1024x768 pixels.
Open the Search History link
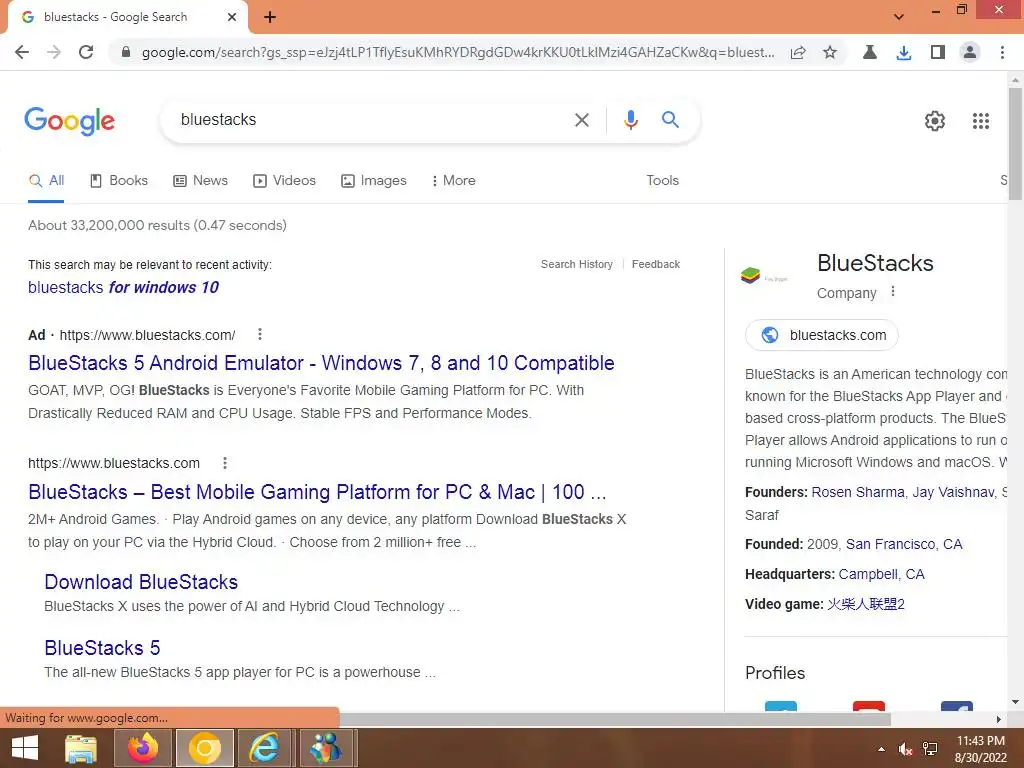point(577,264)
